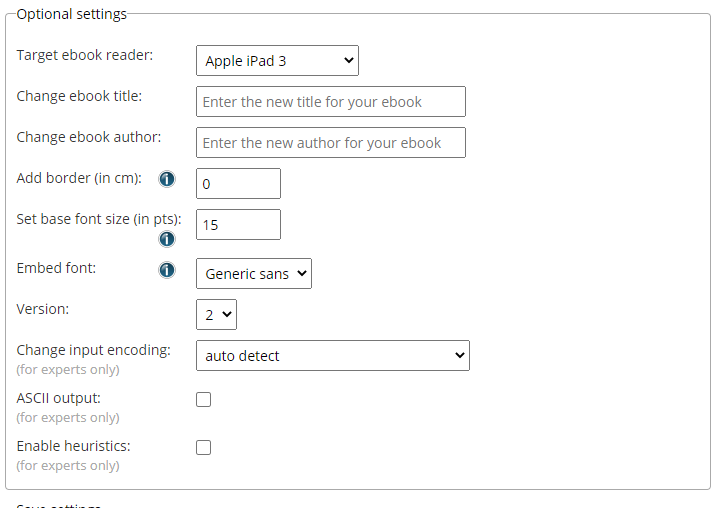This screenshot has width=717, height=508.
Task: Enable the heuristics checkbox
Action: click(x=203, y=447)
